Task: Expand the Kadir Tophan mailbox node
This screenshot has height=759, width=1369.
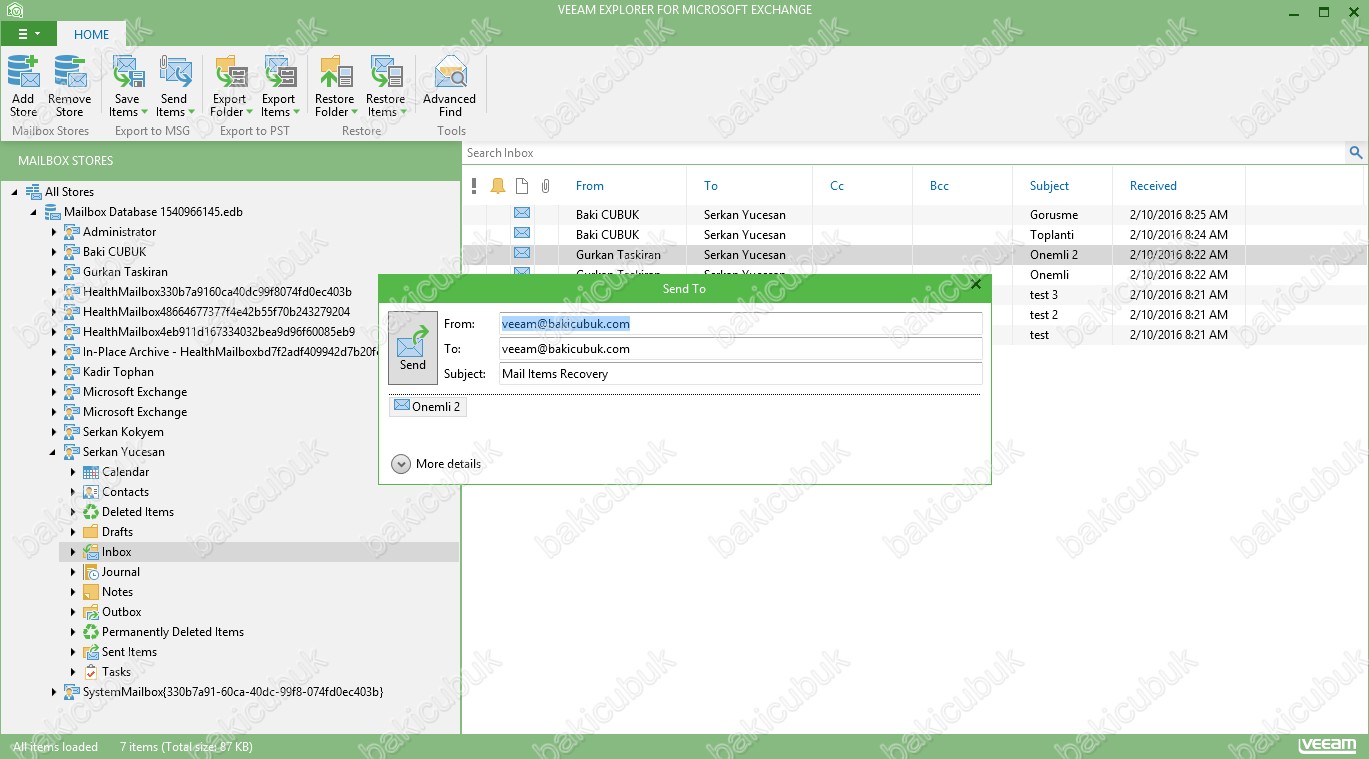Action: (x=54, y=372)
